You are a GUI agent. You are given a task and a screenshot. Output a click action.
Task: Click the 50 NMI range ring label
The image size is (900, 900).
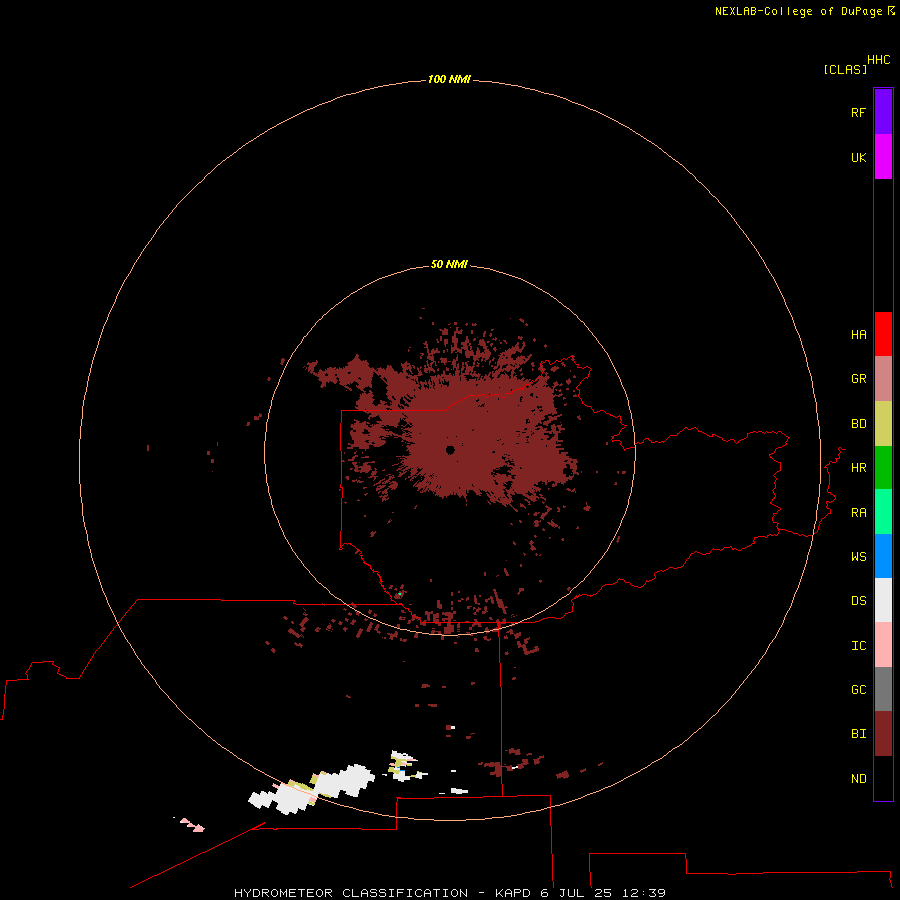pos(449,264)
